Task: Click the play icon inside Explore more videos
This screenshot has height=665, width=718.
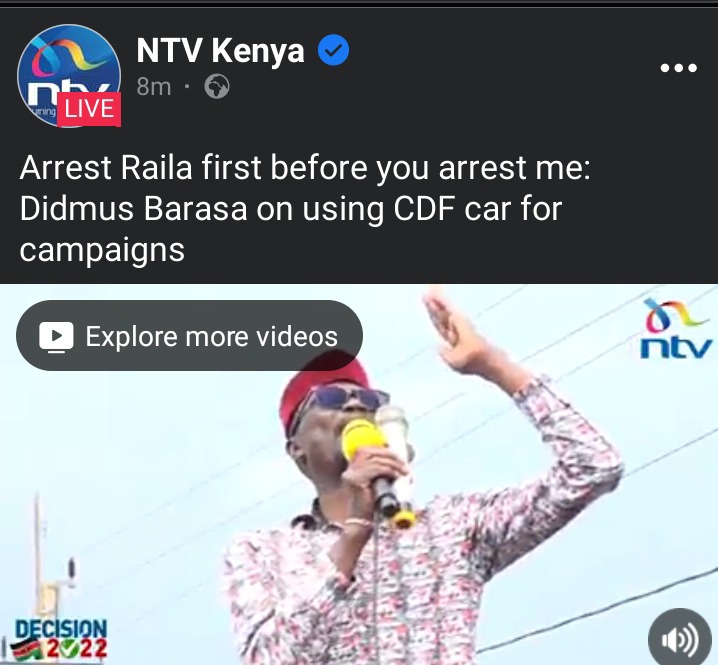Action: click(56, 337)
